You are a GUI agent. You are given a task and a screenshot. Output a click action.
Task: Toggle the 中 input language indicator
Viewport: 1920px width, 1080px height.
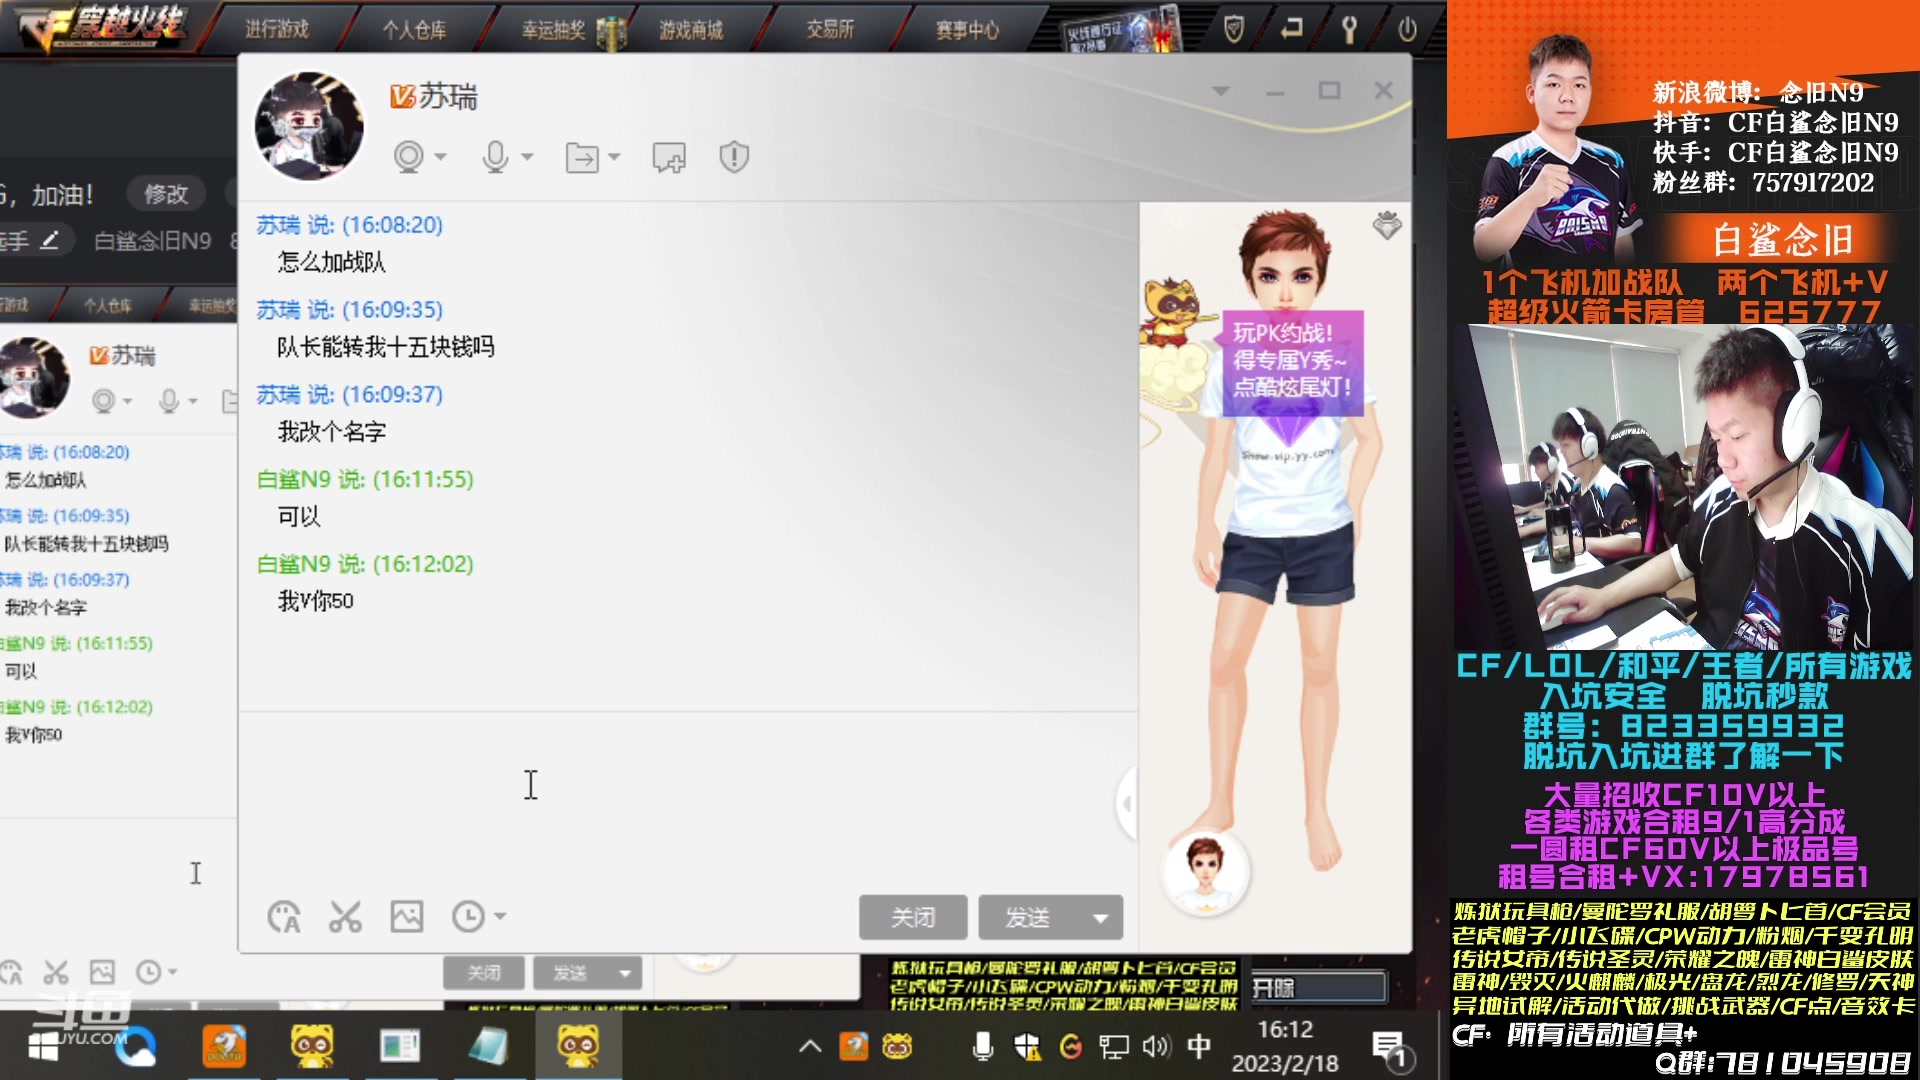(x=1199, y=1046)
